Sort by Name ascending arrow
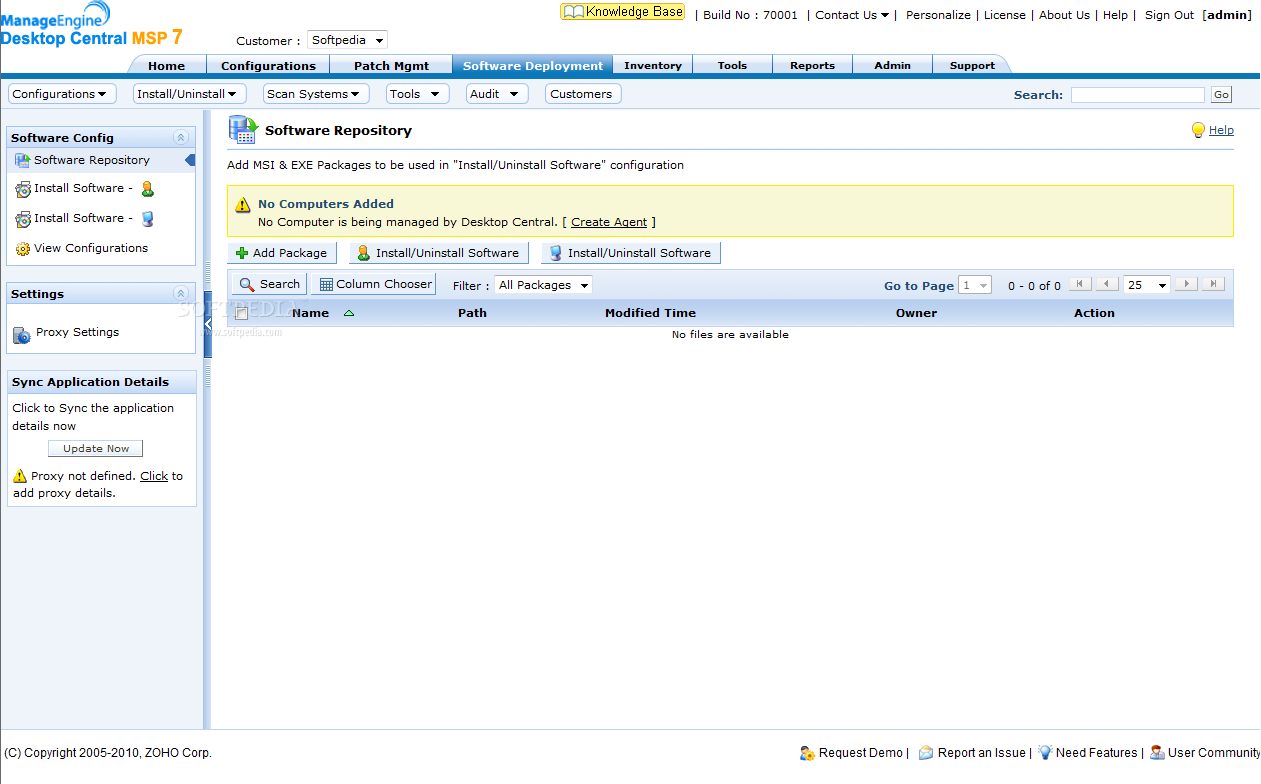This screenshot has height=784, width=1261. [349, 313]
